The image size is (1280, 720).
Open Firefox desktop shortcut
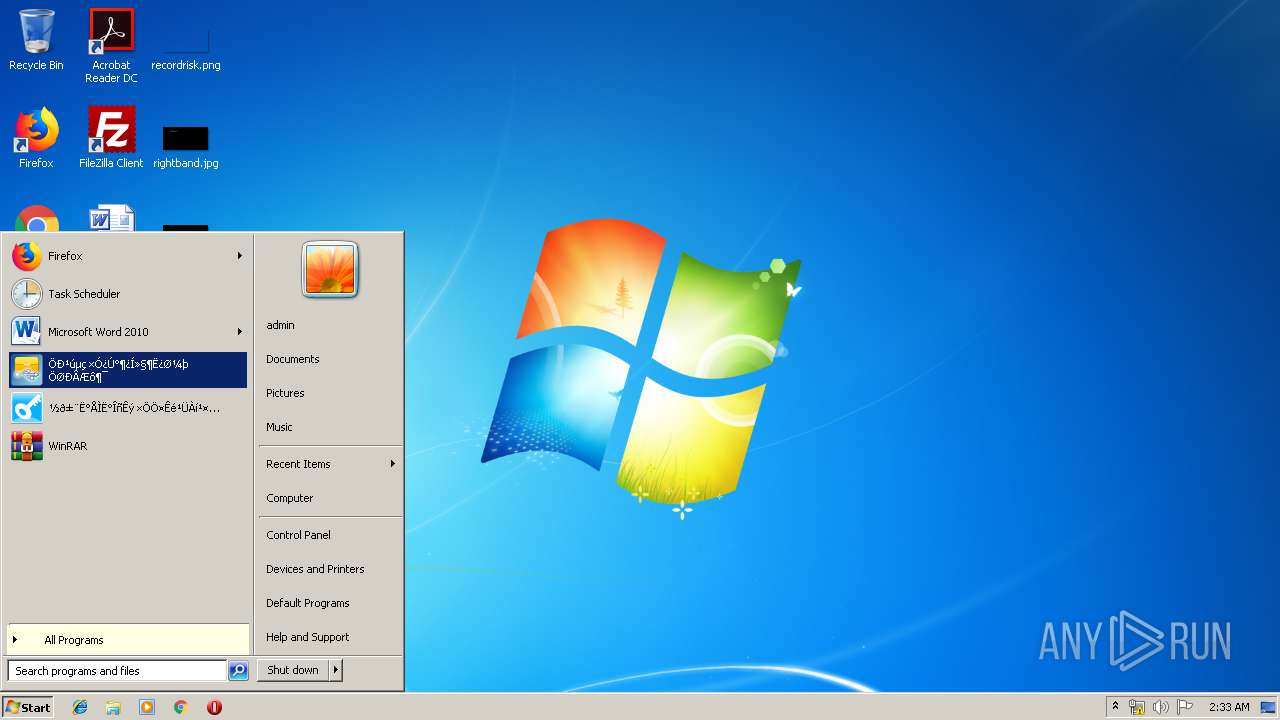click(36, 138)
